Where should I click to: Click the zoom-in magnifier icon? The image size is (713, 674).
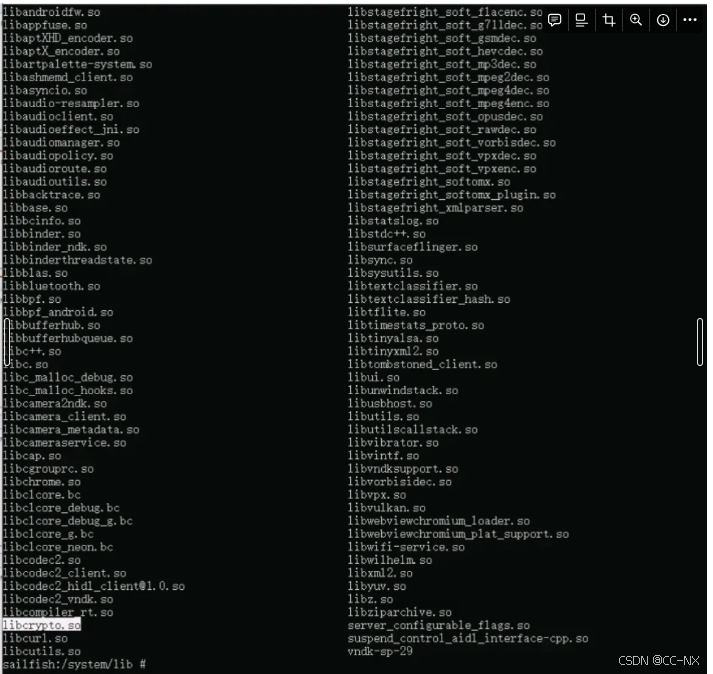click(x=636, y=20)
